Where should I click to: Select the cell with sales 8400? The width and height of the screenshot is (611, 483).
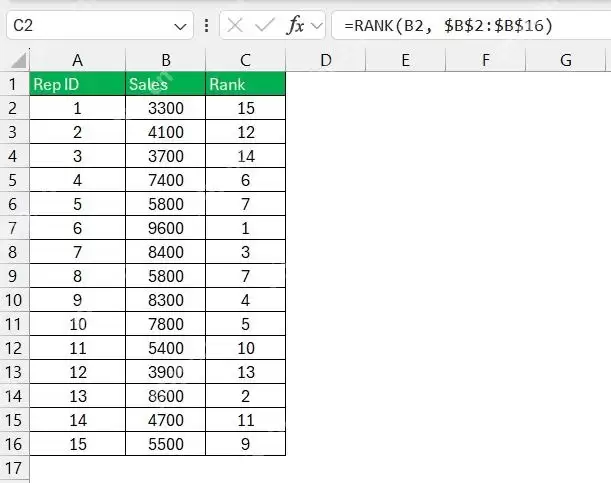point(166,252)
